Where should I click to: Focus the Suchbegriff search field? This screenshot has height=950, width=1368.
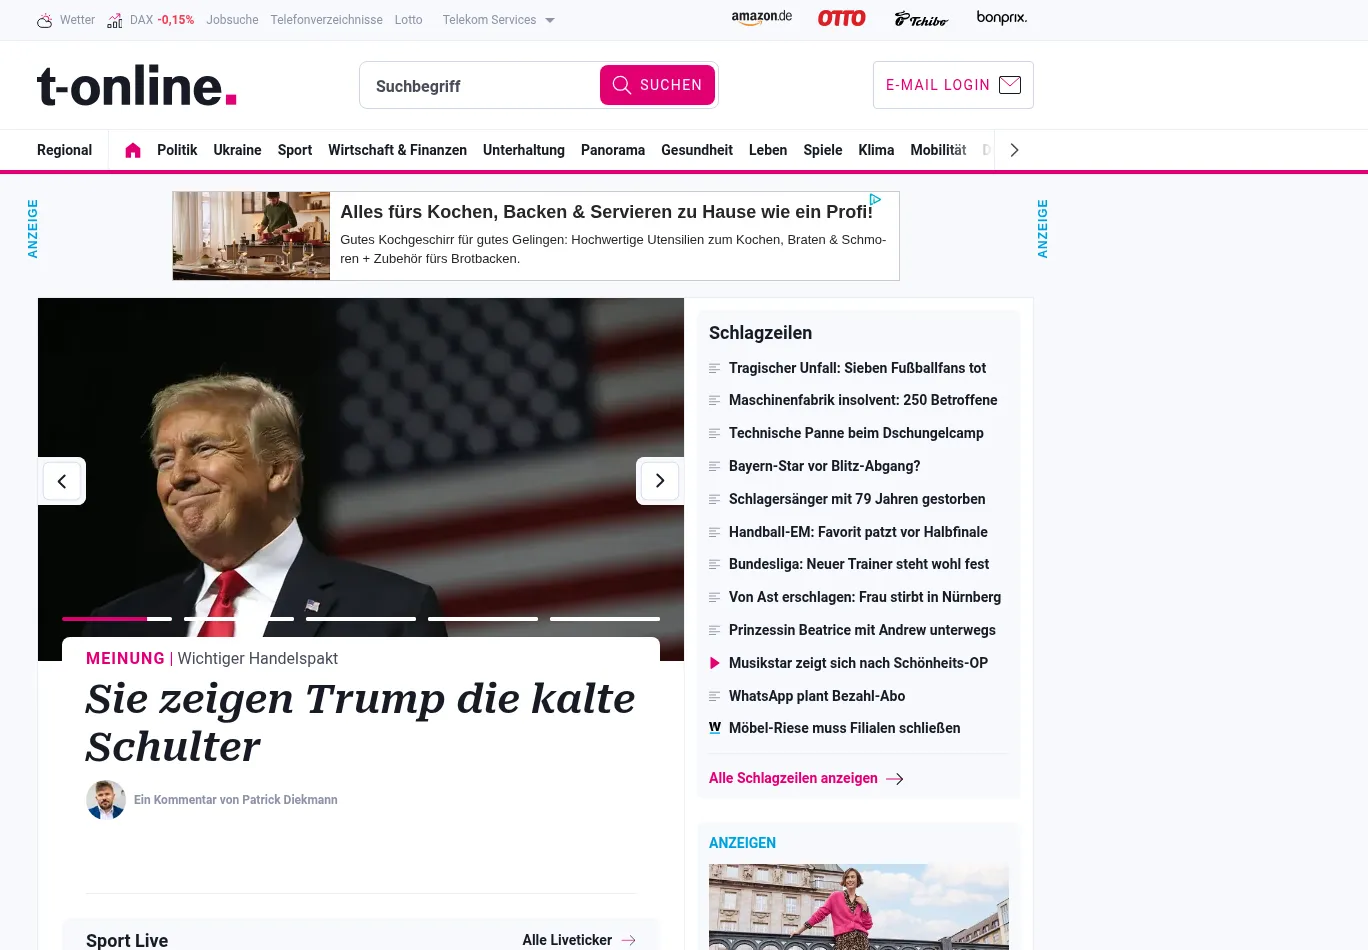pos(480,86)
